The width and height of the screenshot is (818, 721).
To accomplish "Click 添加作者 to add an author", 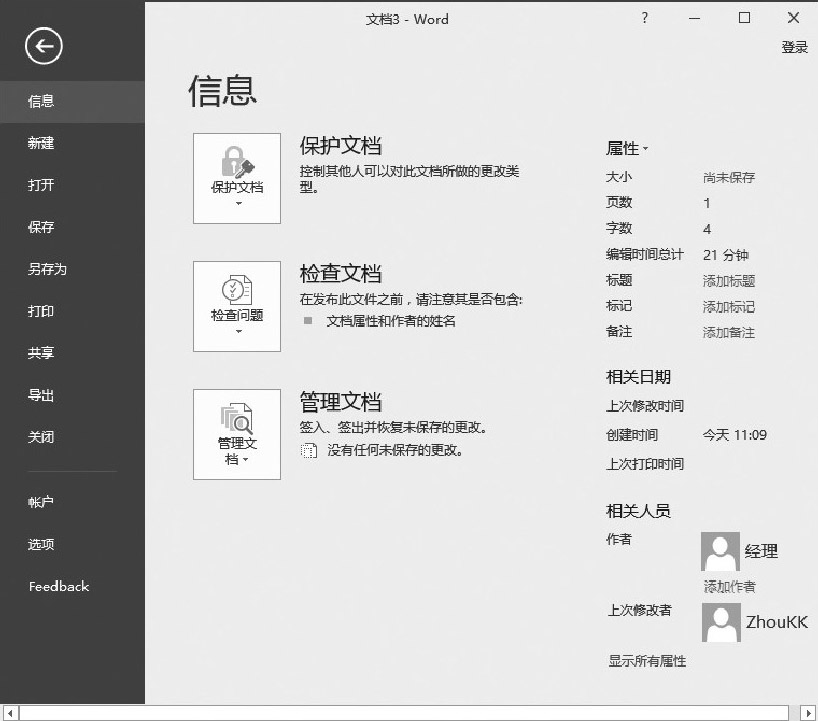I will coord(729,587).
